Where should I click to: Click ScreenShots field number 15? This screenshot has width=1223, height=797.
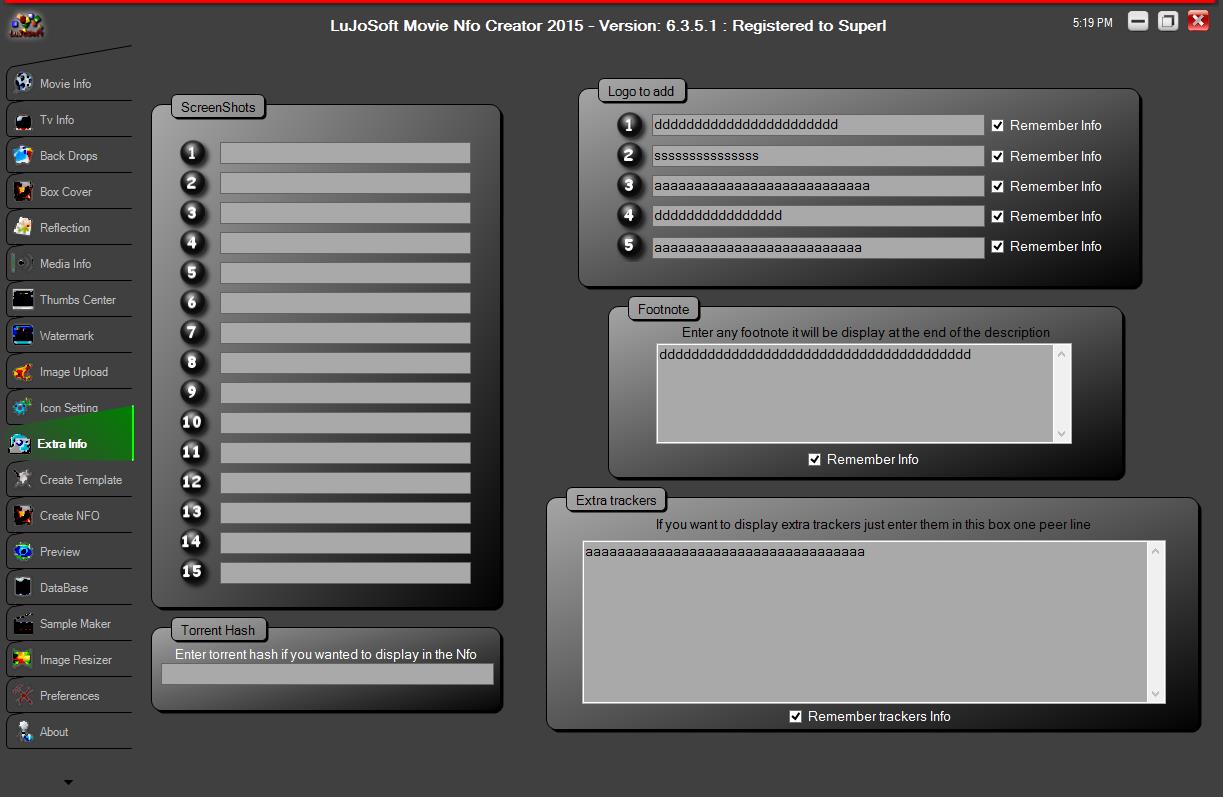pos(345,573)
